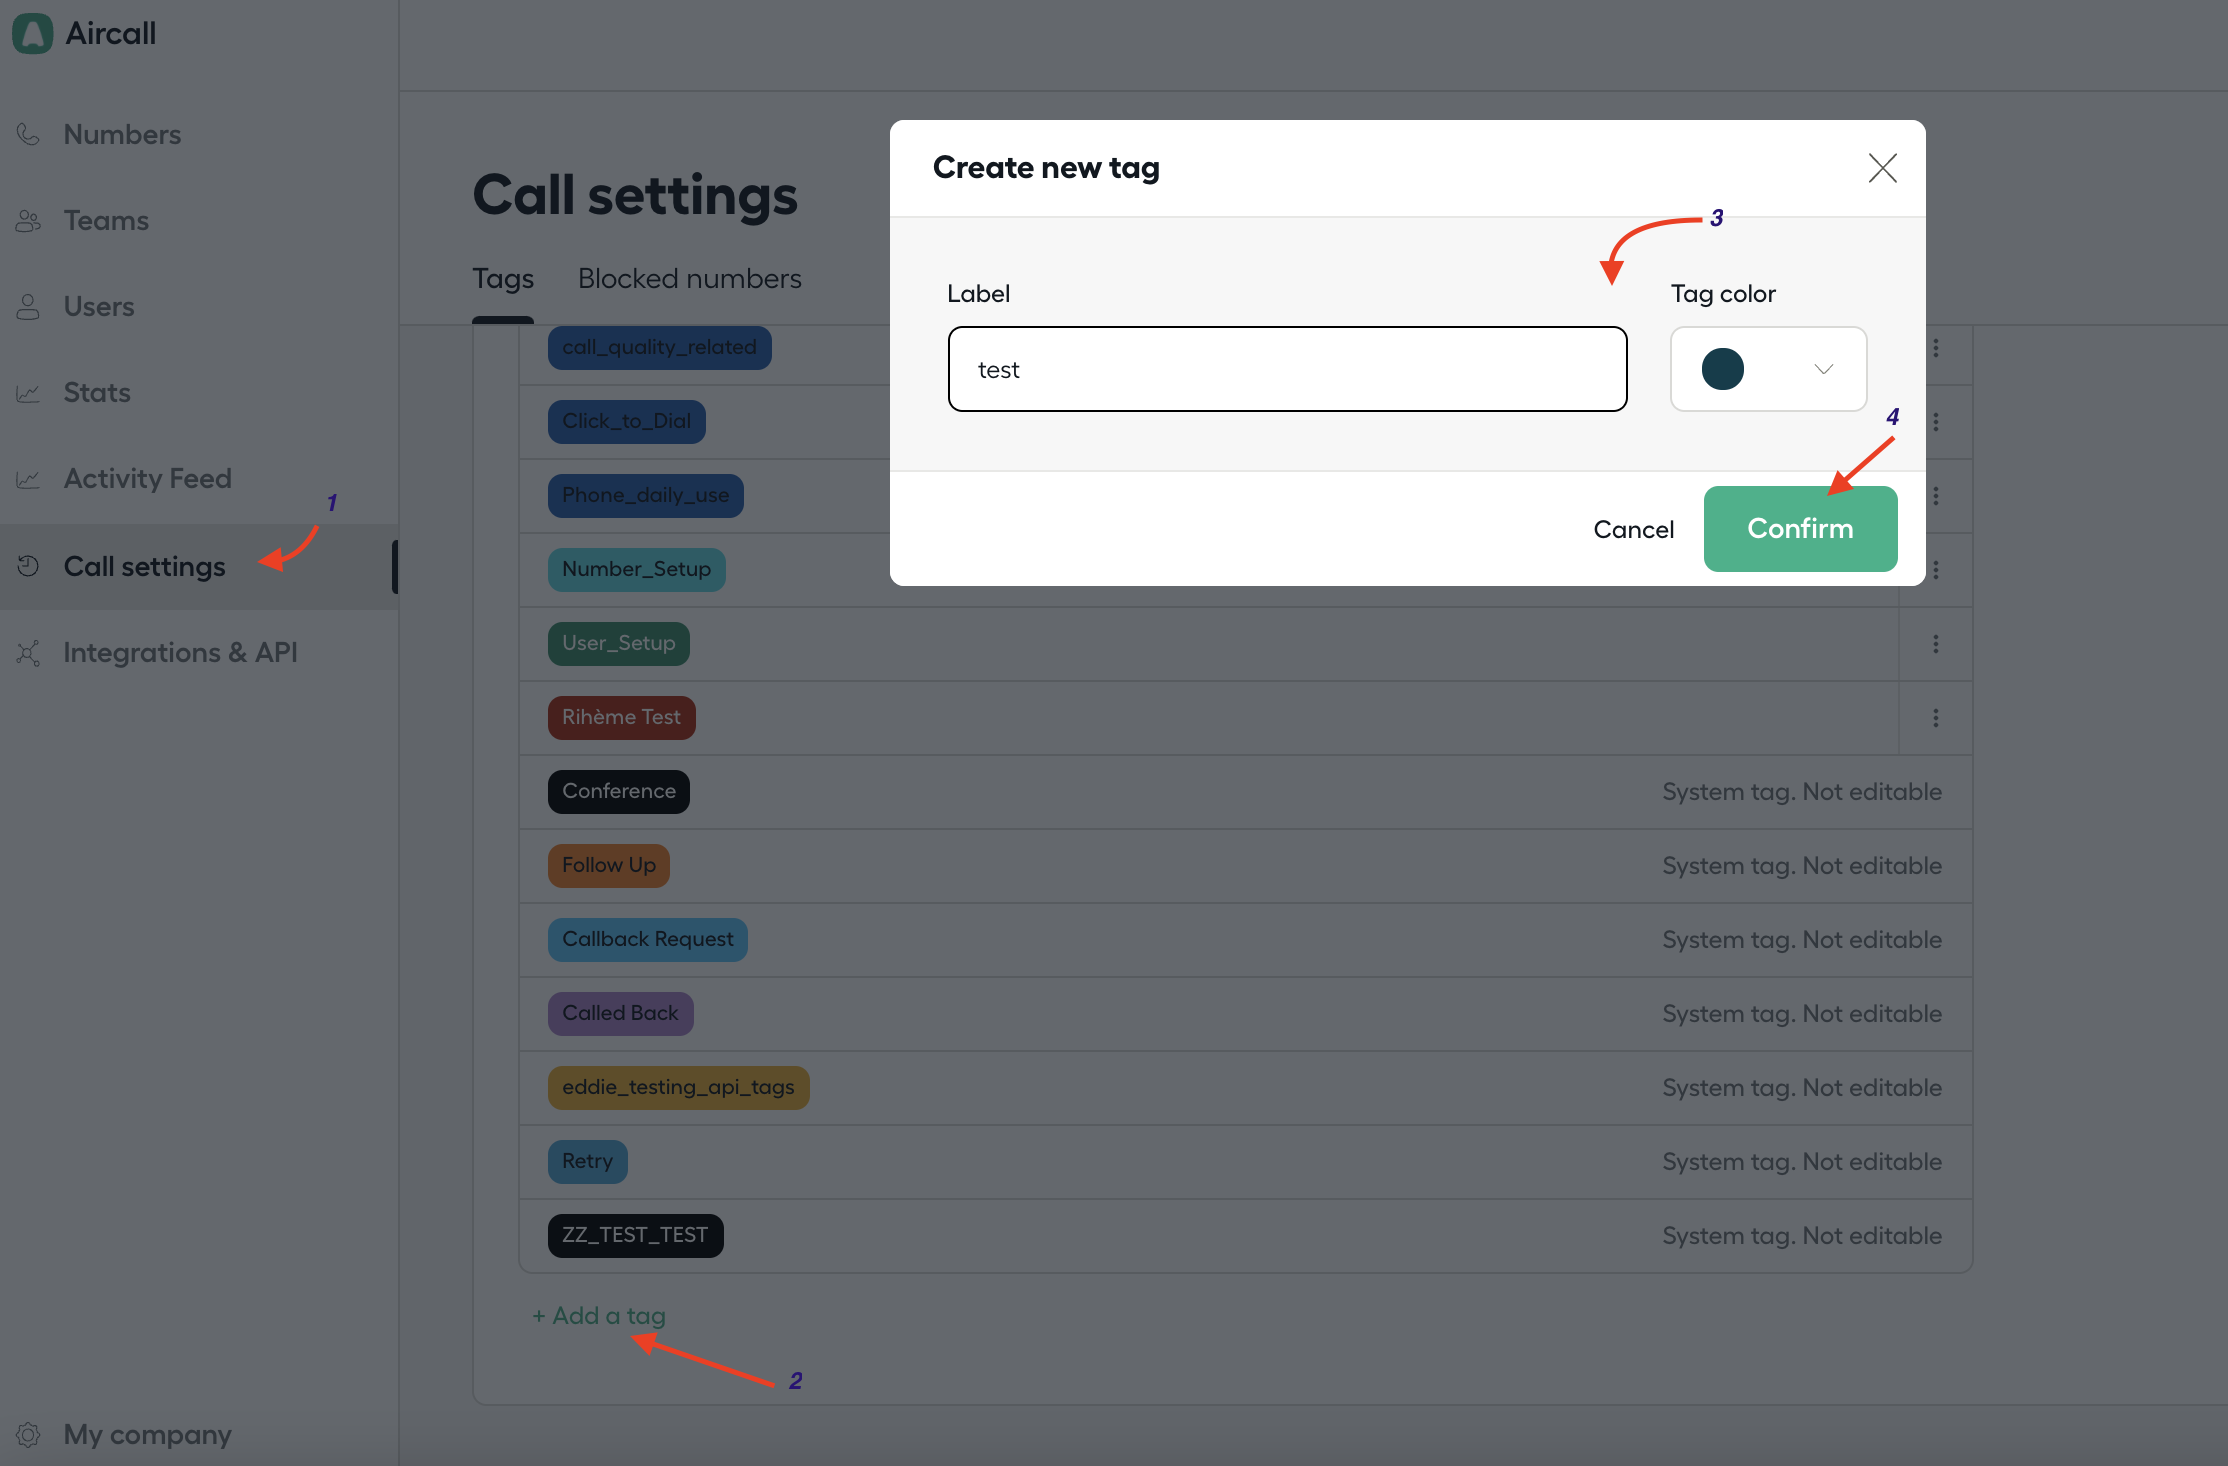Viewport: 2228px width, 1466px height.
Task: Click the Add a tag link
Action: click(x=599, y=1316)
